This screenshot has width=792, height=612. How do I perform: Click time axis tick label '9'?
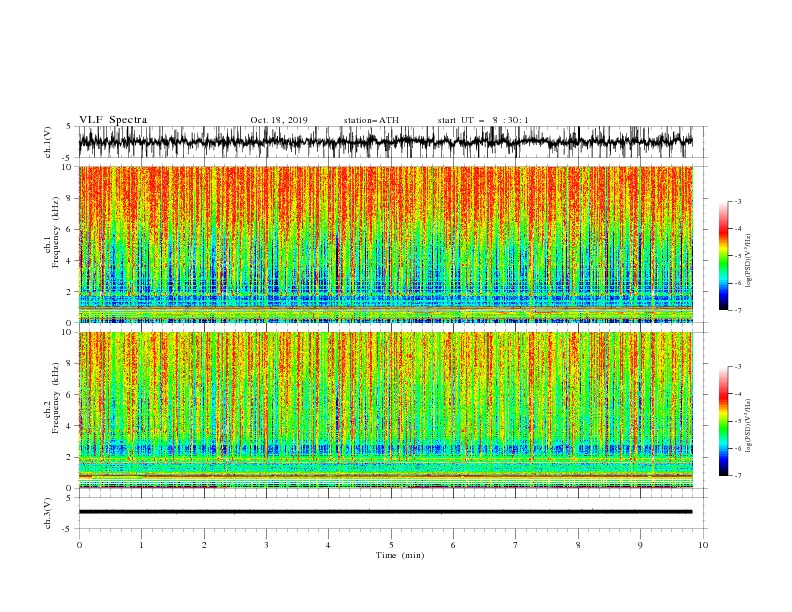coord(640,545)
